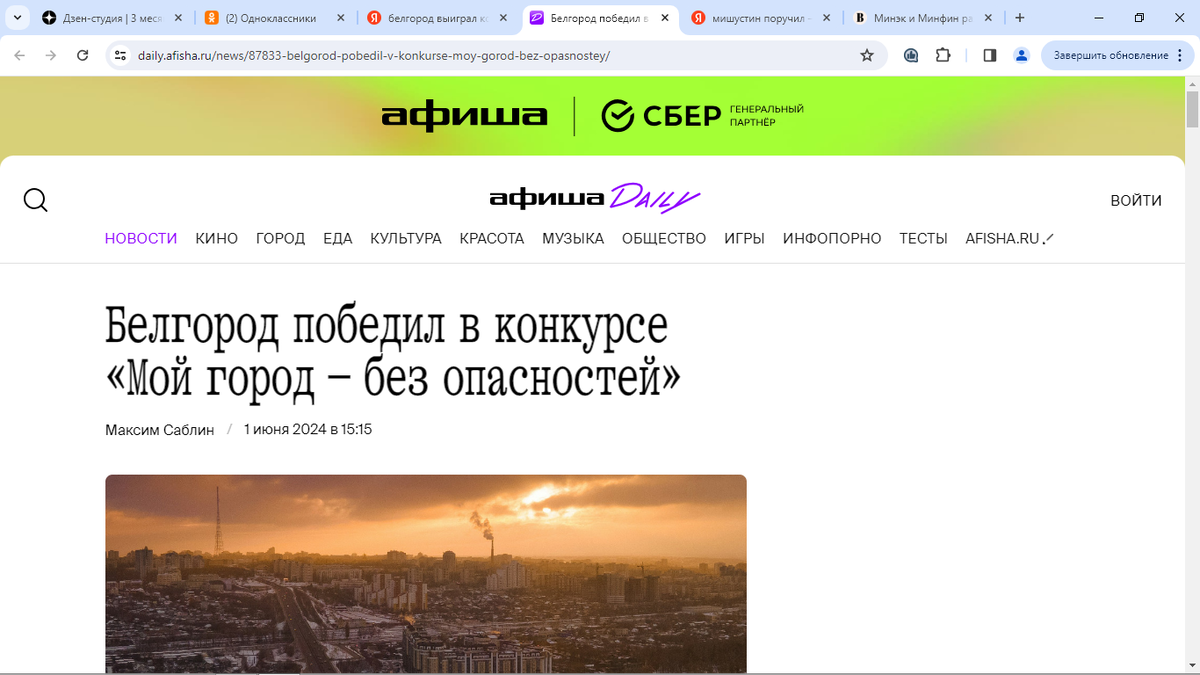
Task: Open the КУЛЬТУРА section
Action: [406, 239]
